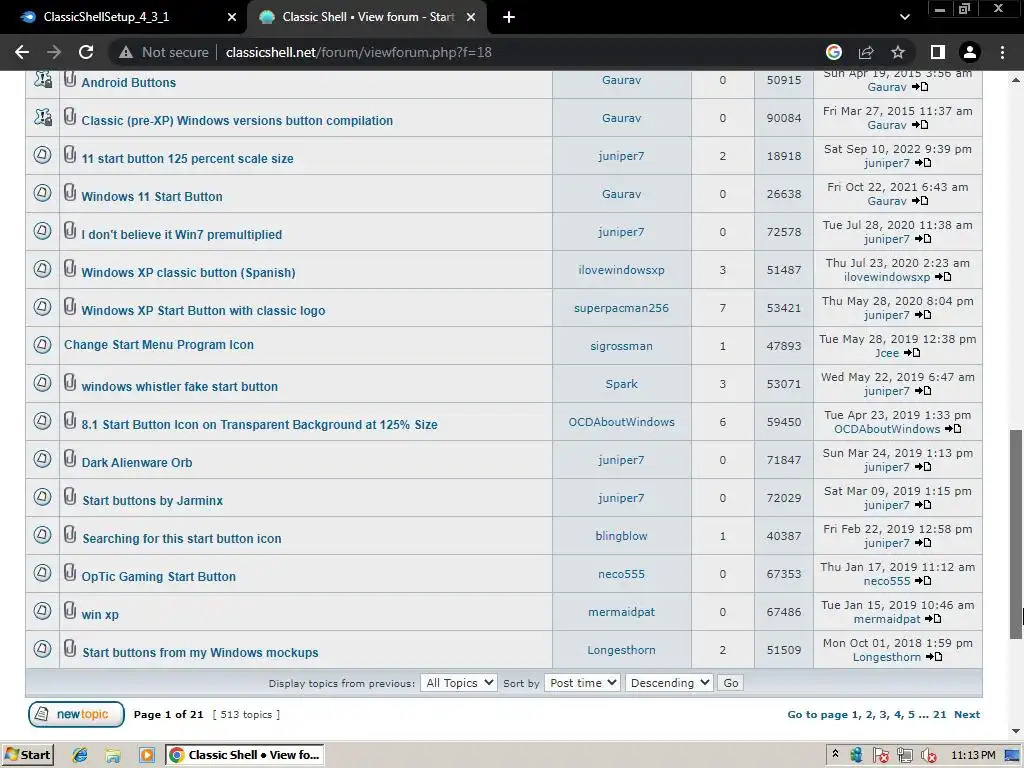Open Windows Media Player from taskbar
Screen dimensions: 1024x768
(147, 756)
